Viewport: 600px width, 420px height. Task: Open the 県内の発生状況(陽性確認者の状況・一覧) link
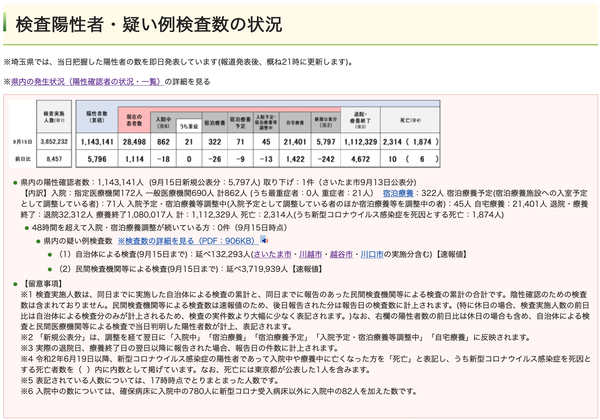click(88, 81)
